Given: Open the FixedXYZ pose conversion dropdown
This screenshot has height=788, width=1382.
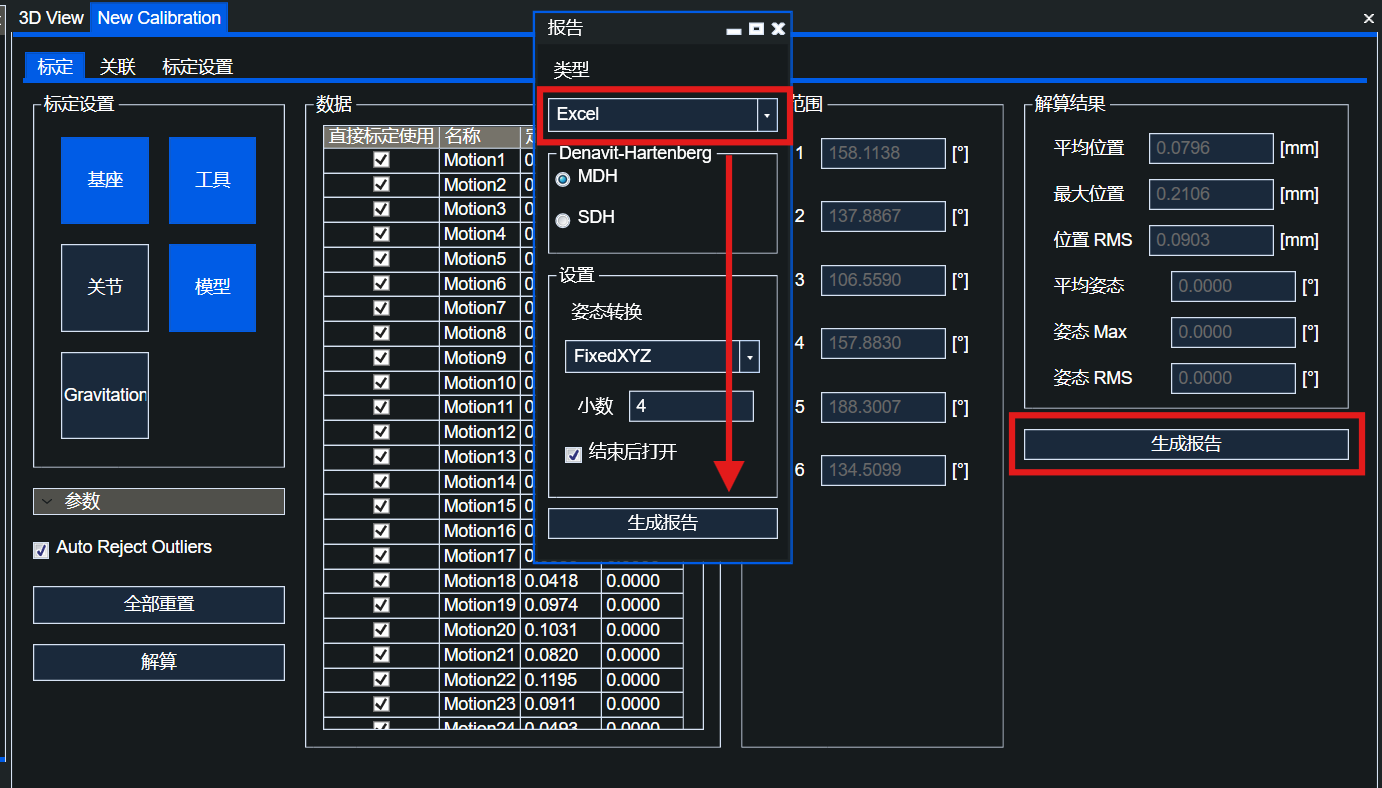Looking at the screenshot, I should pos(749,357).
